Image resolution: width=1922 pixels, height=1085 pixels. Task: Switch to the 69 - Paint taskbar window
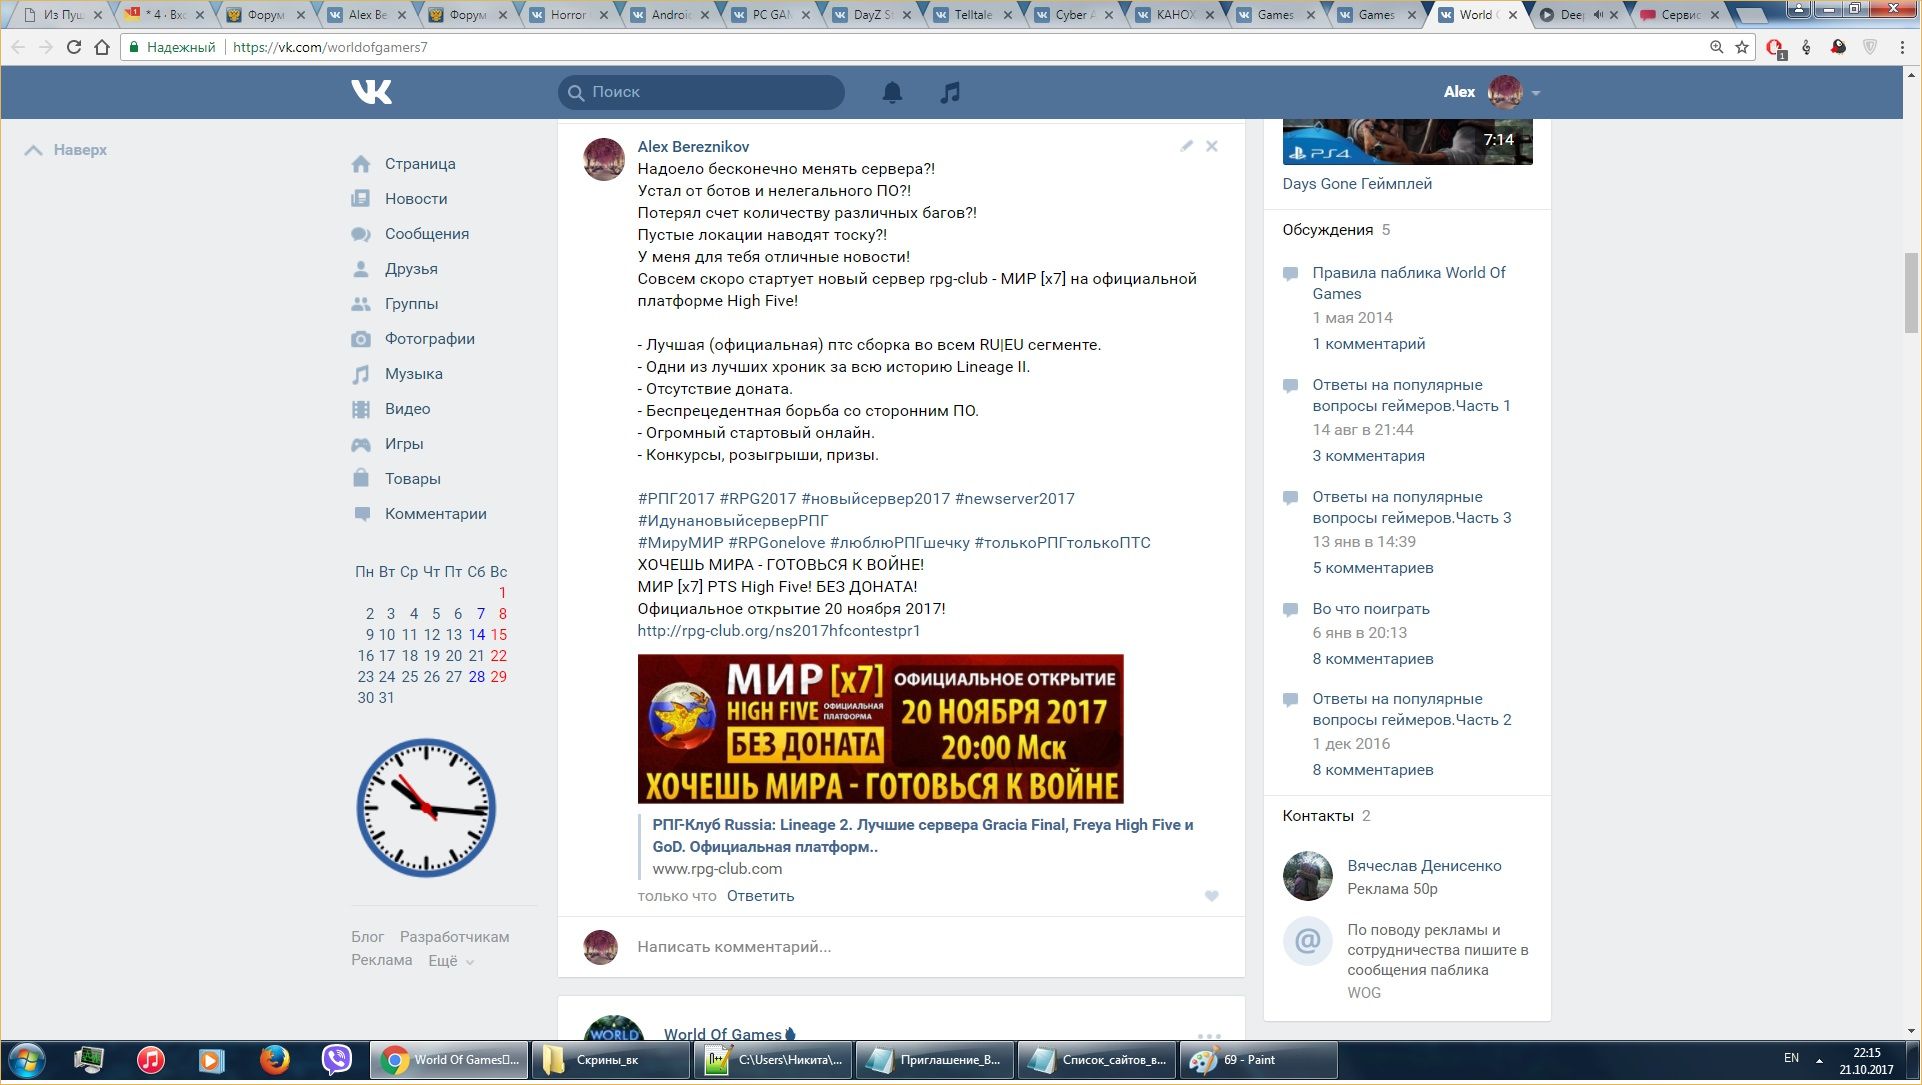tap(1258, 1060)
